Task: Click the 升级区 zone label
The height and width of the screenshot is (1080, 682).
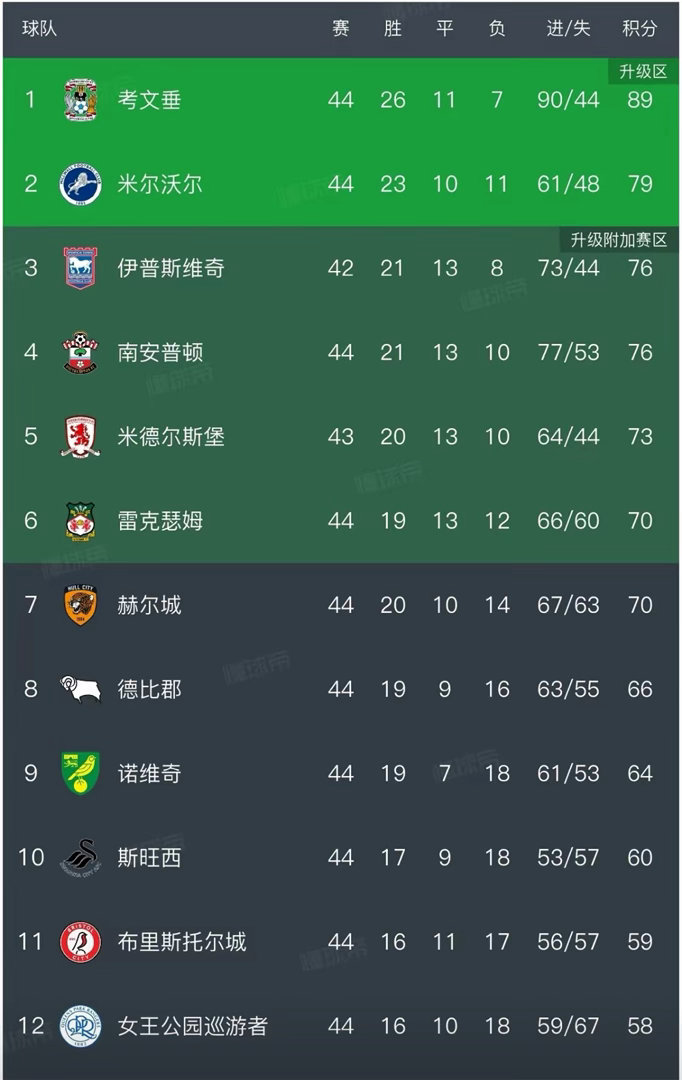Action: pos(643,72)
